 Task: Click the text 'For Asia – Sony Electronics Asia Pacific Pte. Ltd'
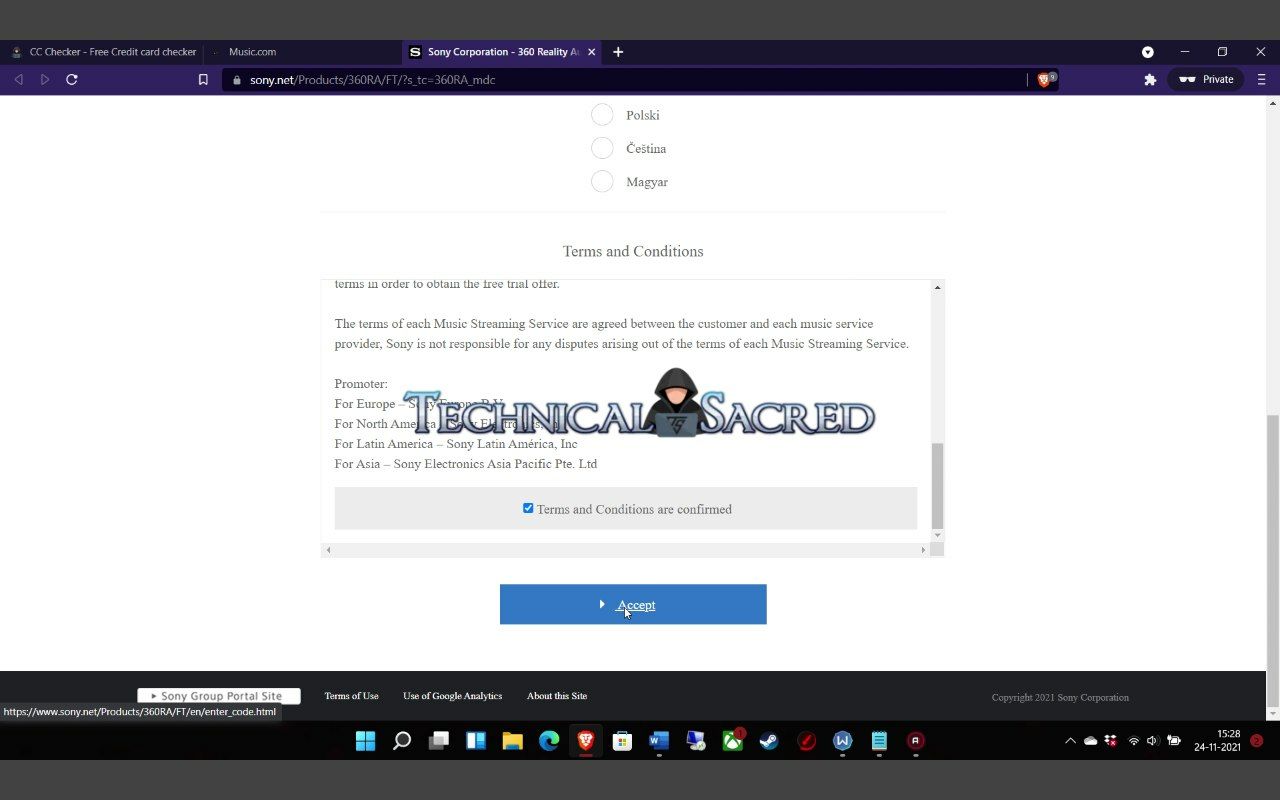point(466,464)
